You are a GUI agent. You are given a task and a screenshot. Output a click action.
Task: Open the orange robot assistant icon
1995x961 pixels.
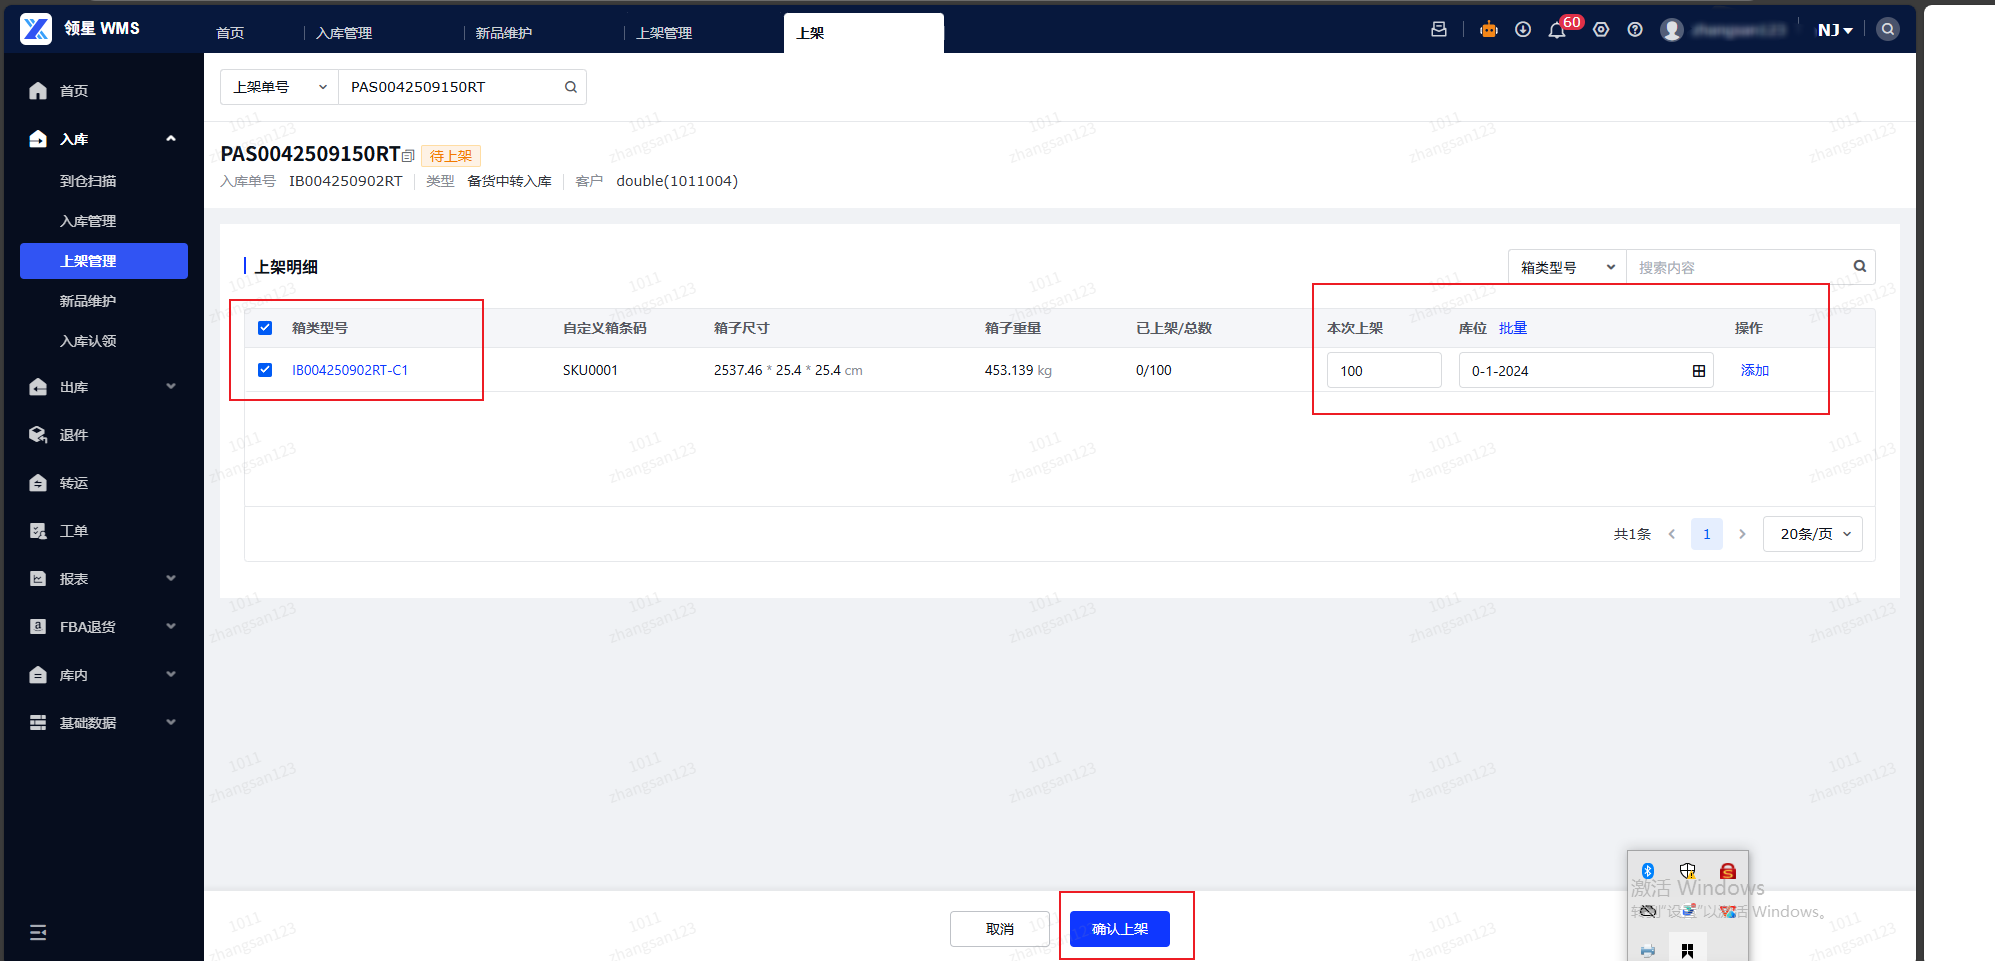tap(1489, 30)
